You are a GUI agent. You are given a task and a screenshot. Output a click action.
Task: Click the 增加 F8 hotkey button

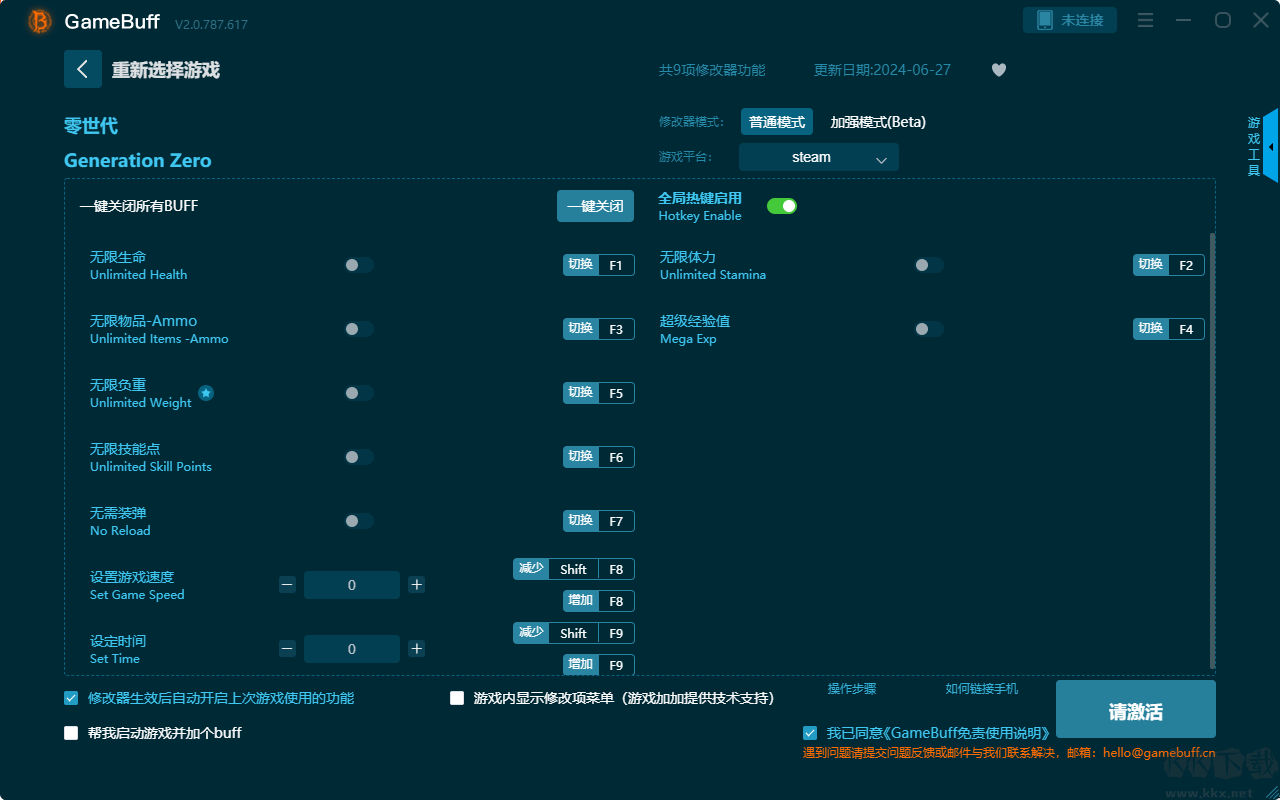(599, 601)
